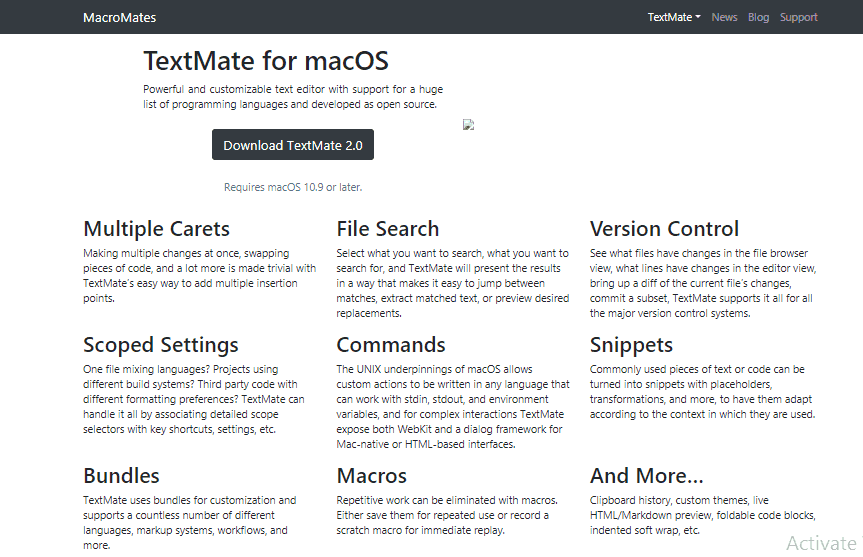The height and width of the screenshot is (557, 863).
Task: Click the paragraph beginning 'See what files have changes'
Action: (x=703, y=283)
